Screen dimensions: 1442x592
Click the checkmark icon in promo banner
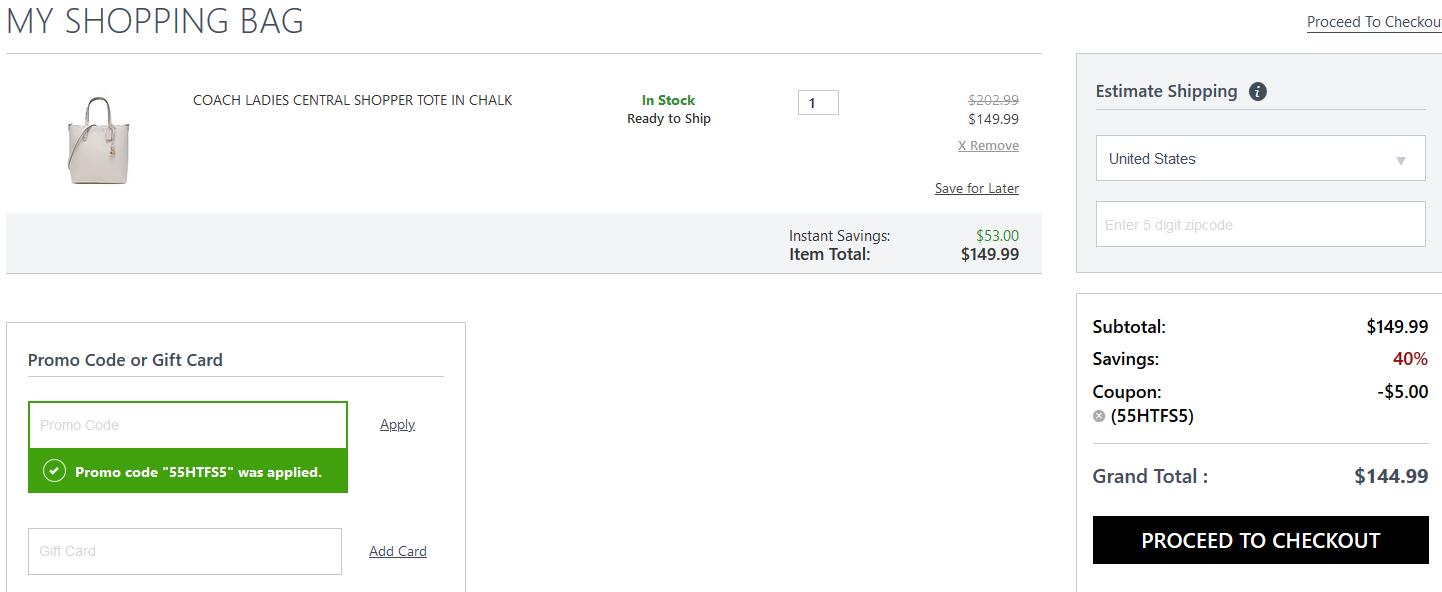point(55,471)
